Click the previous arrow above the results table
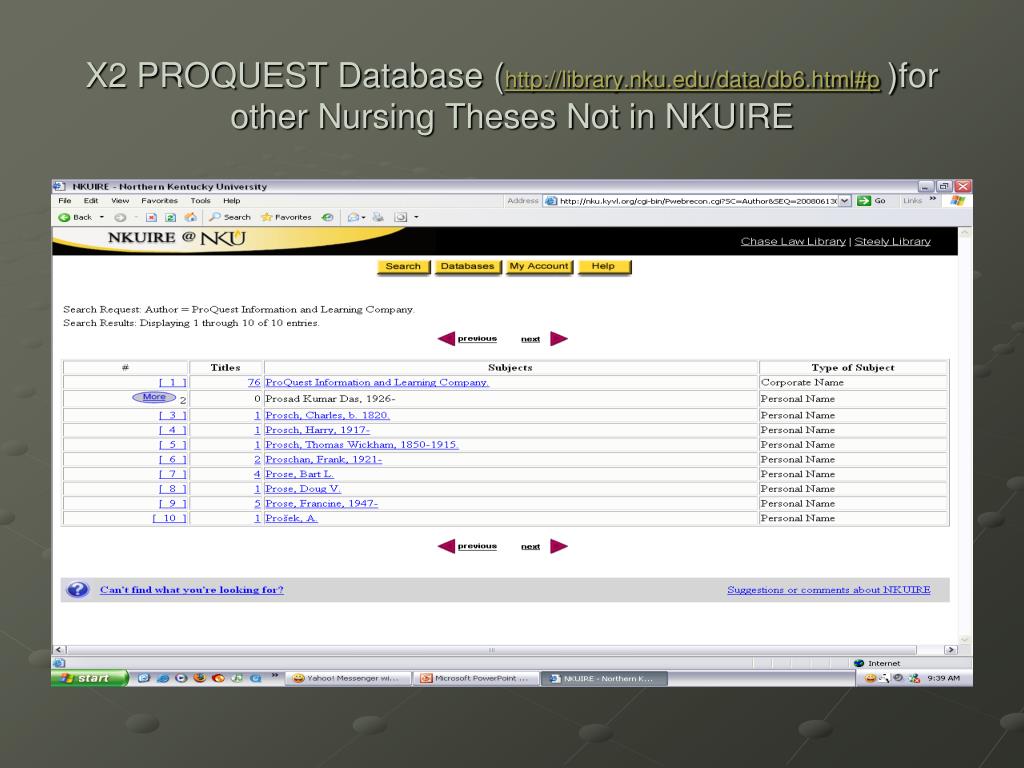The width and height of the screenshot is (1024, 768). (x=447, y=338)
